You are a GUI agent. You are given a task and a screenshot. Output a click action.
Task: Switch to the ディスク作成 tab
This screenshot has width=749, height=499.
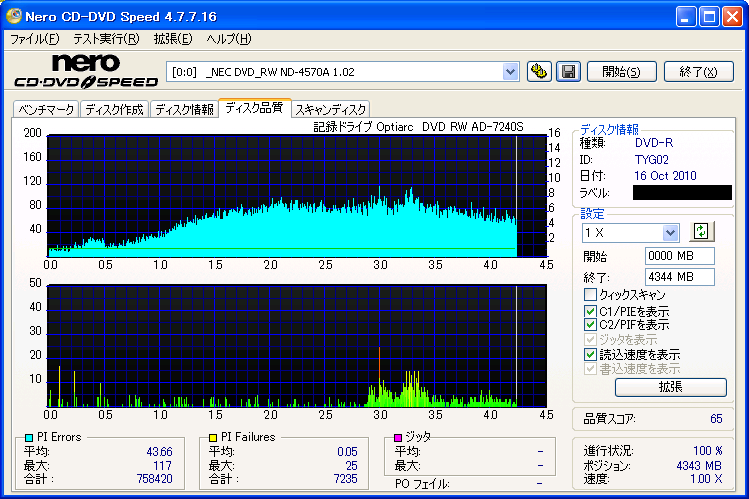[114, 109]
